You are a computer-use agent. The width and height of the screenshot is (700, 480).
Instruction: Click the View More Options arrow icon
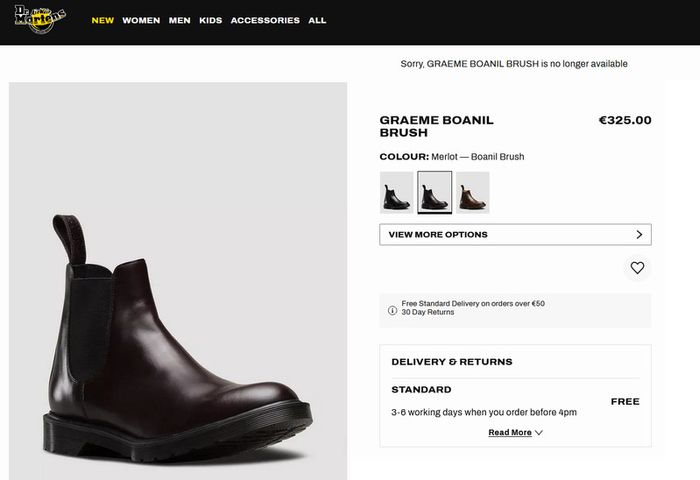coord(639,234)
